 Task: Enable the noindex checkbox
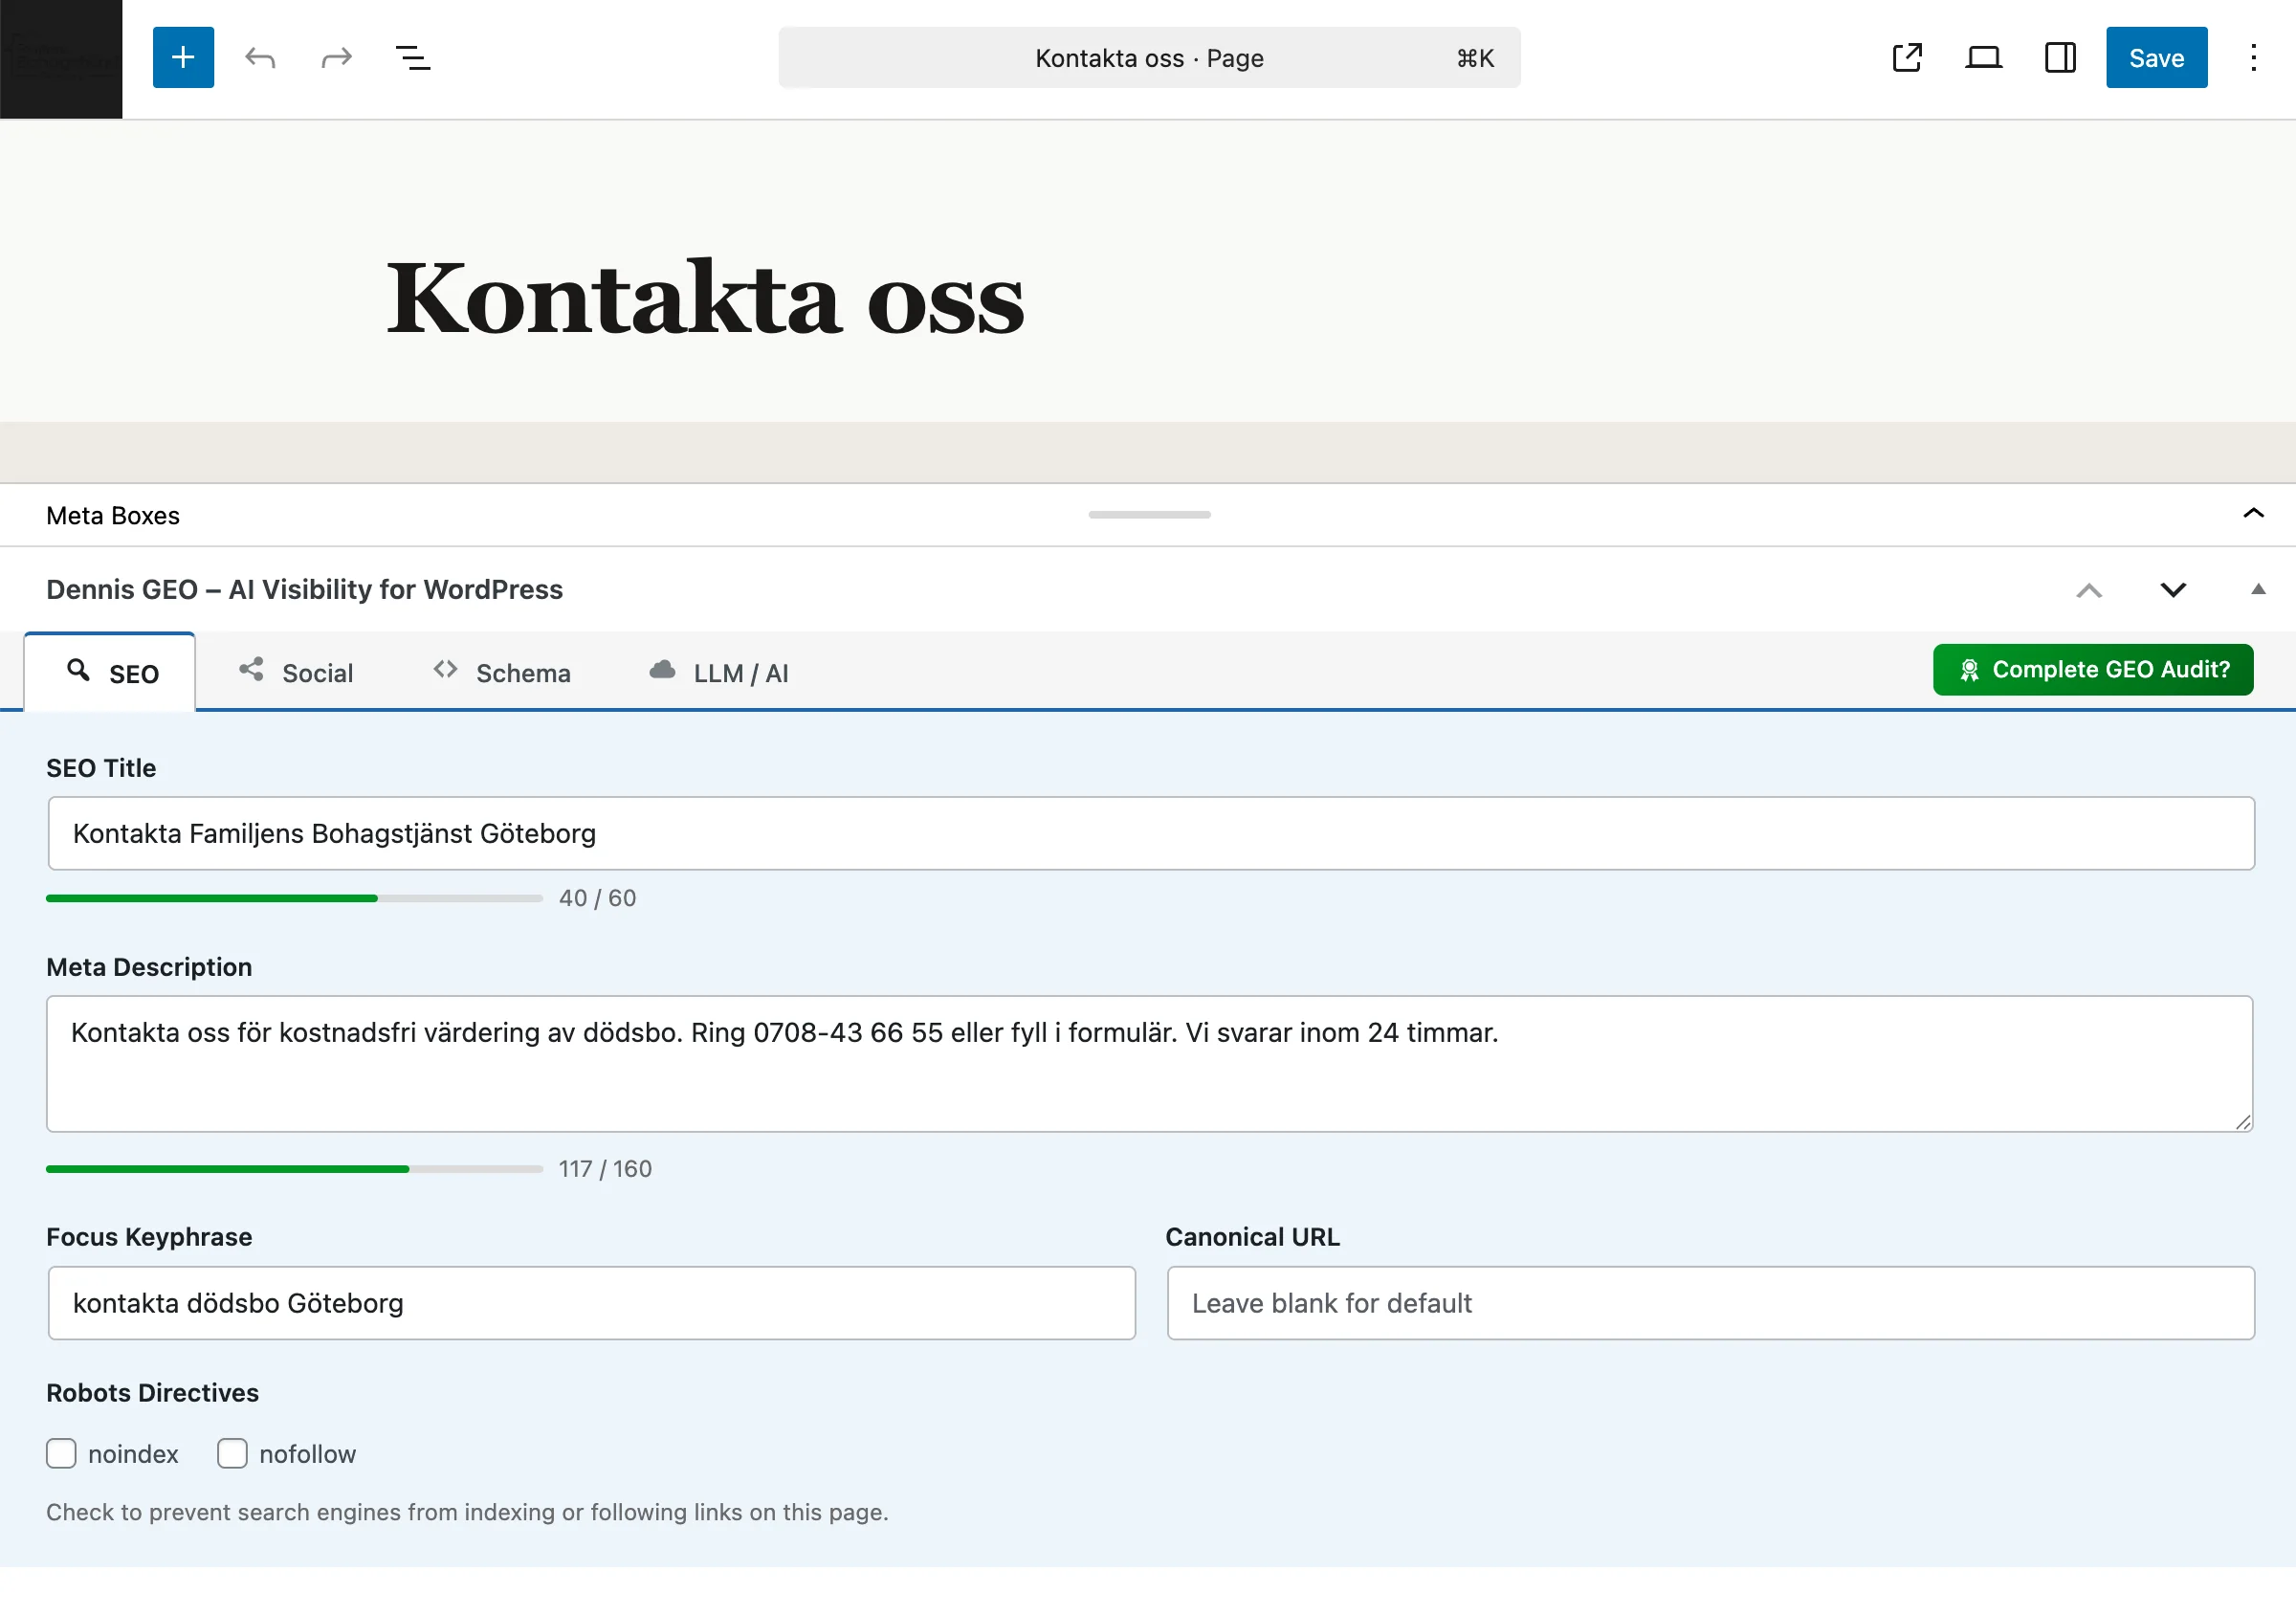coord(62,1453)
